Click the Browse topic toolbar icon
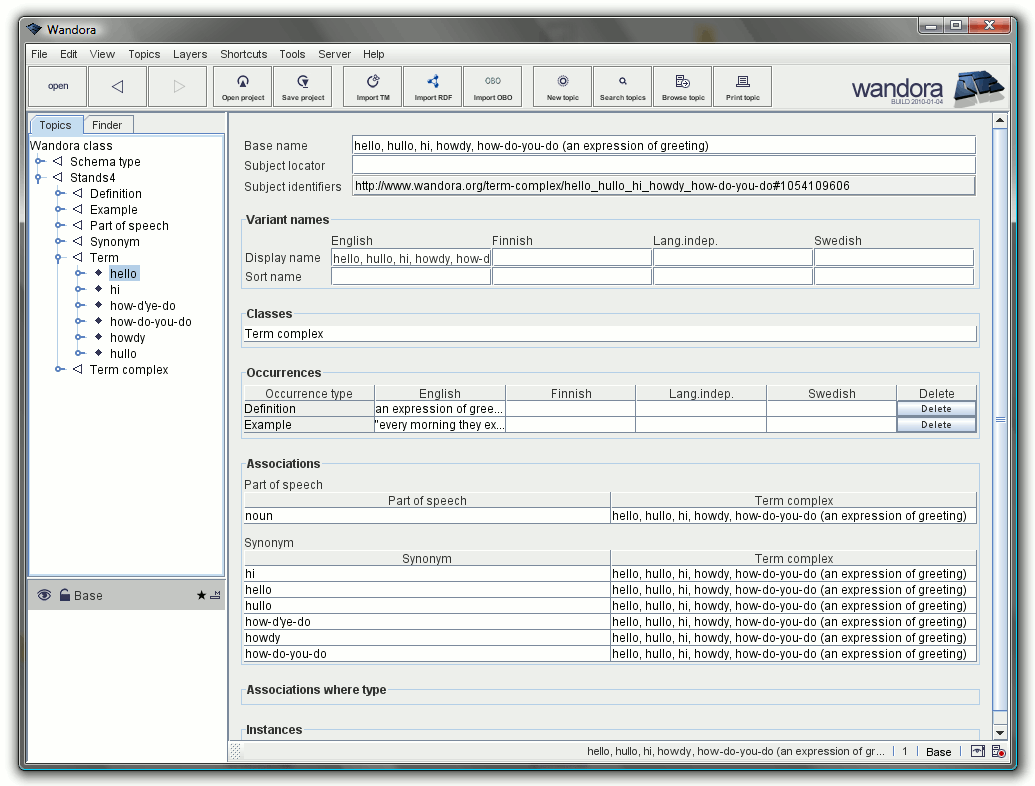The width and height of the screenshot is (1035, 786). [682, 86]
